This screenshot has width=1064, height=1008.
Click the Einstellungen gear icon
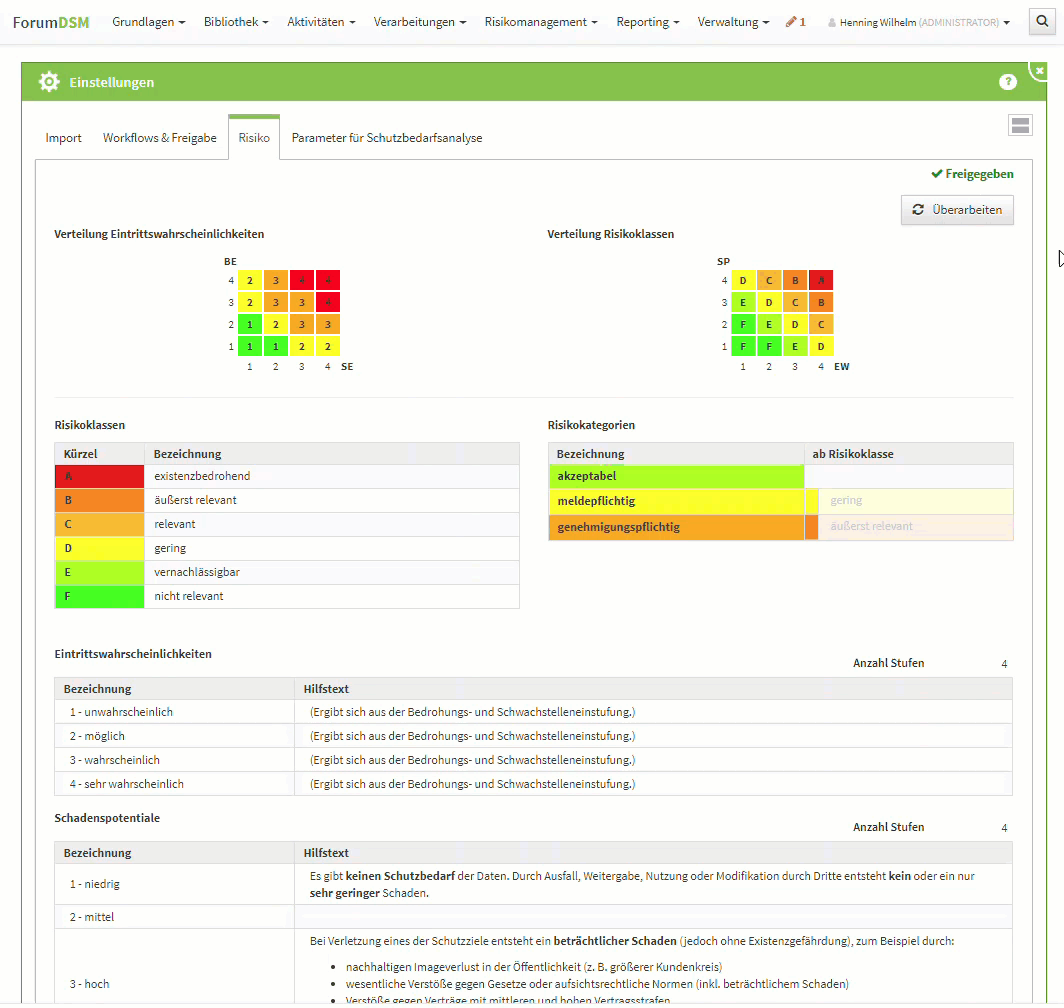tap(49, 82)
